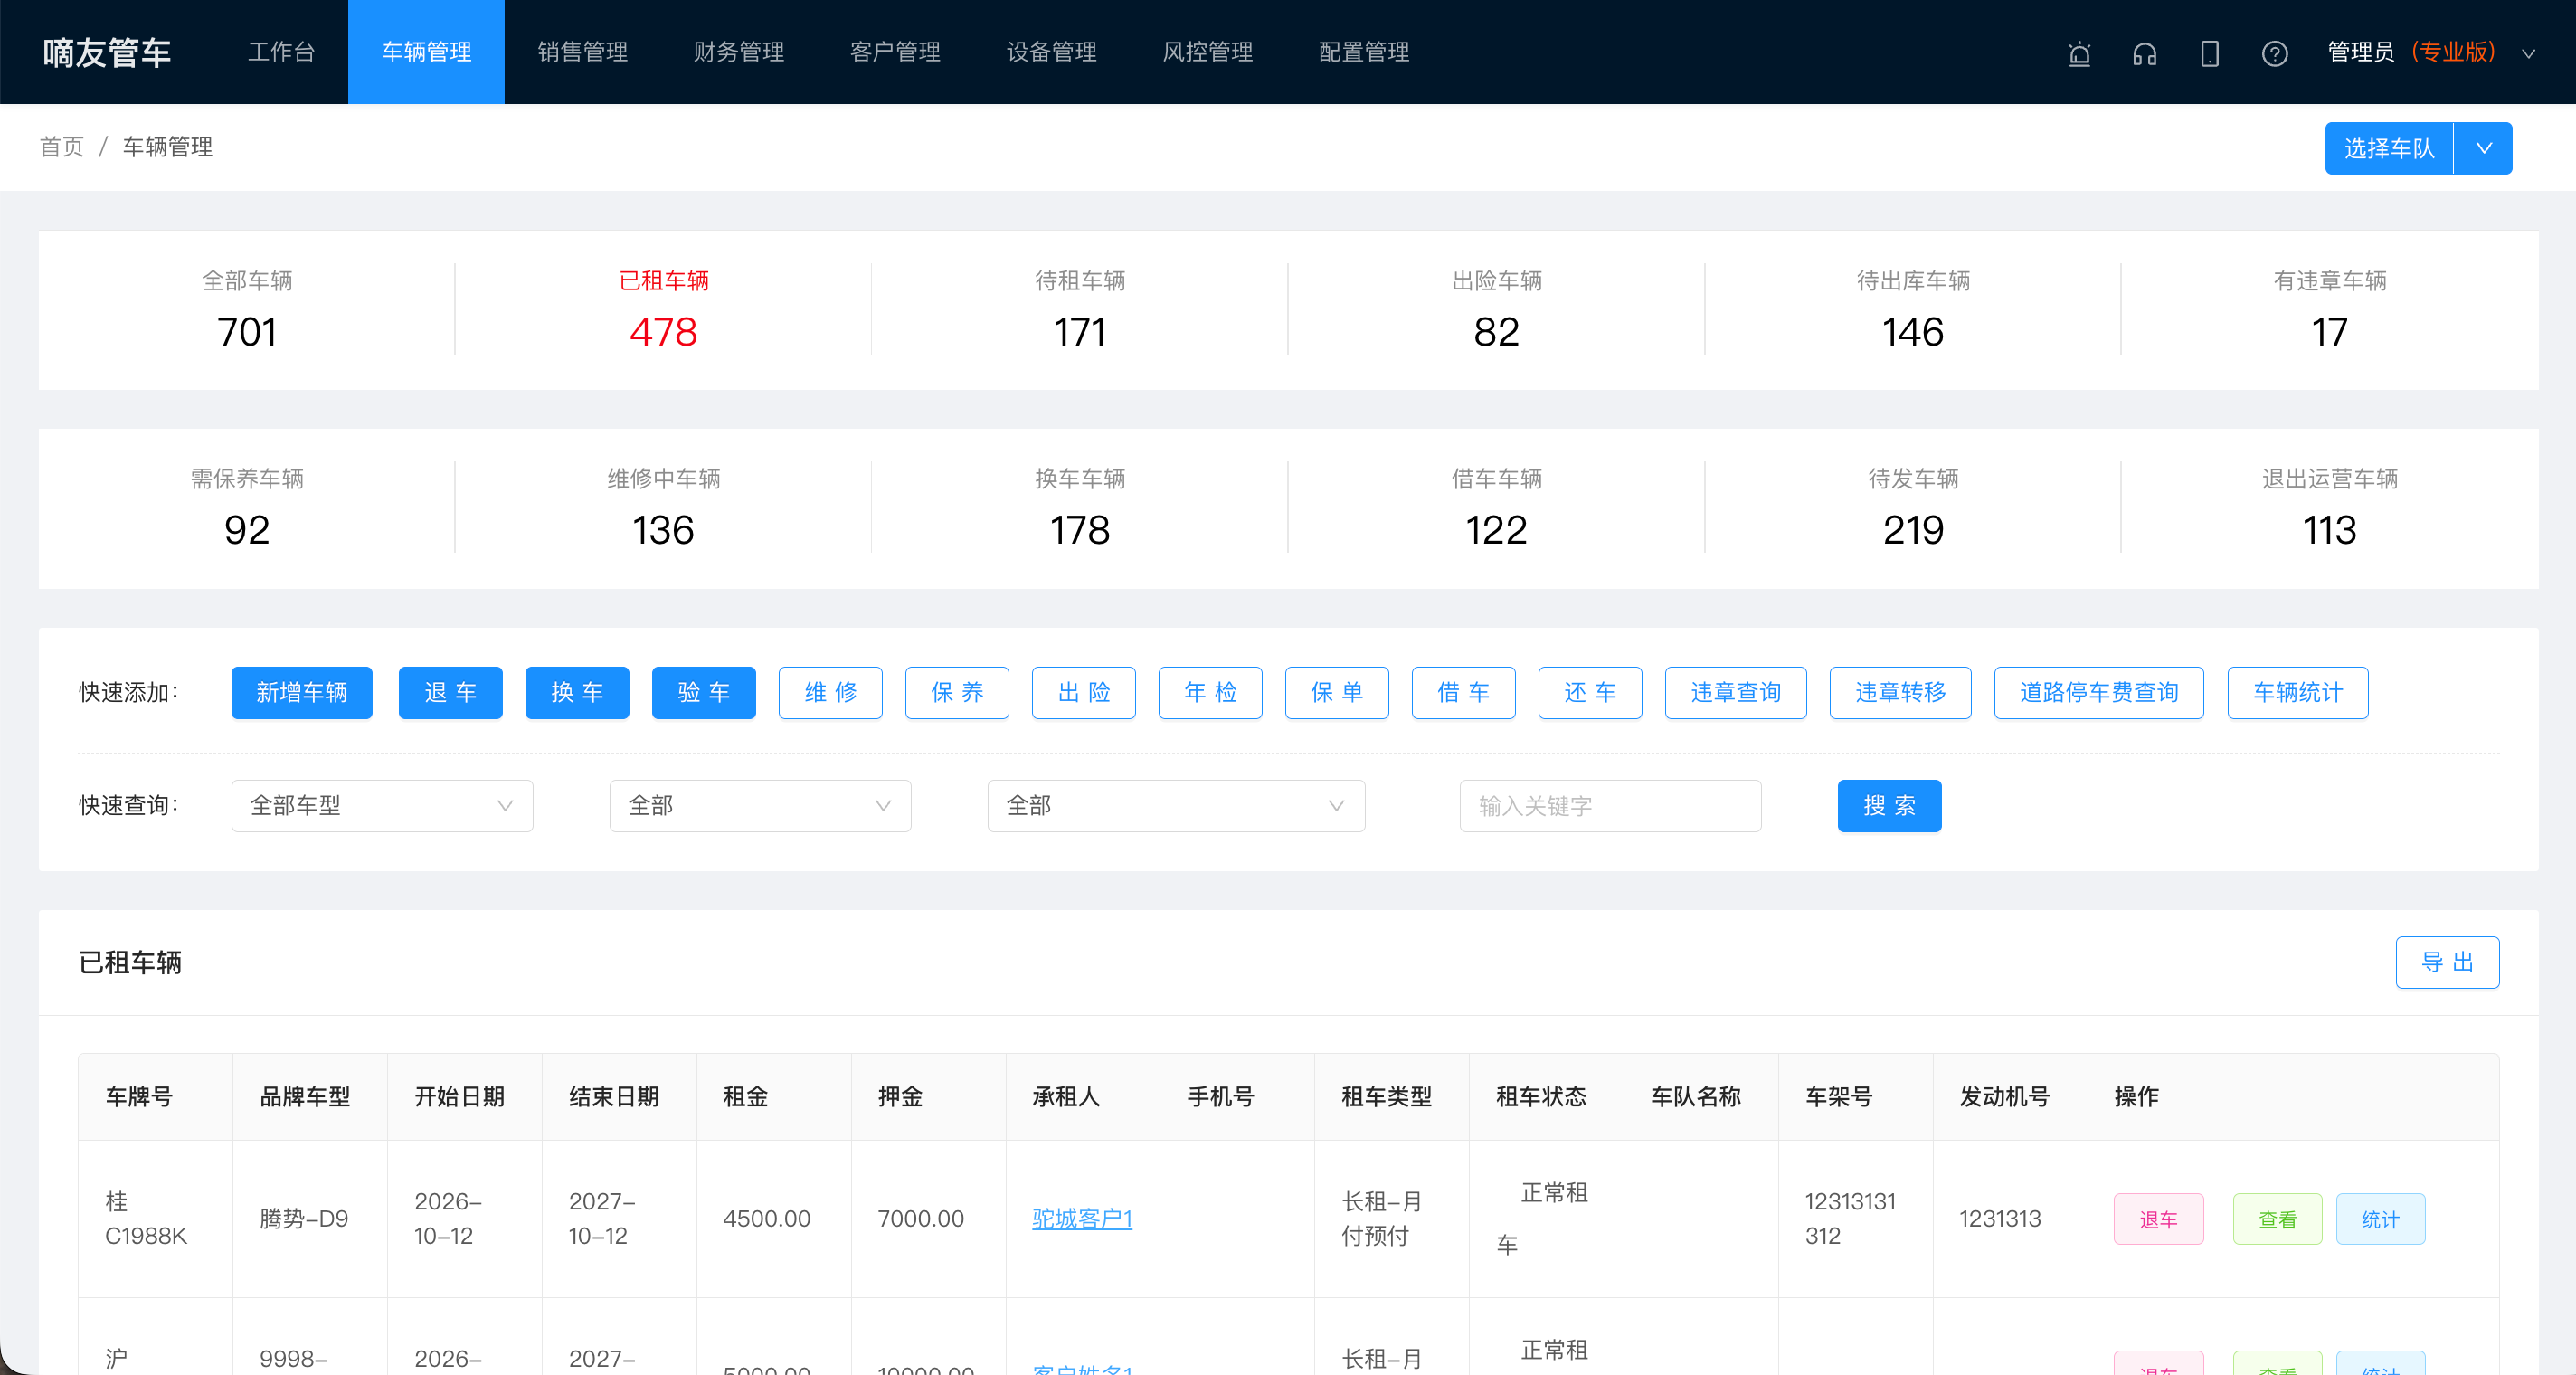Click the 出 险 button
This screenshot has width=2576, height=1375.
click(x=1083, y=692)
